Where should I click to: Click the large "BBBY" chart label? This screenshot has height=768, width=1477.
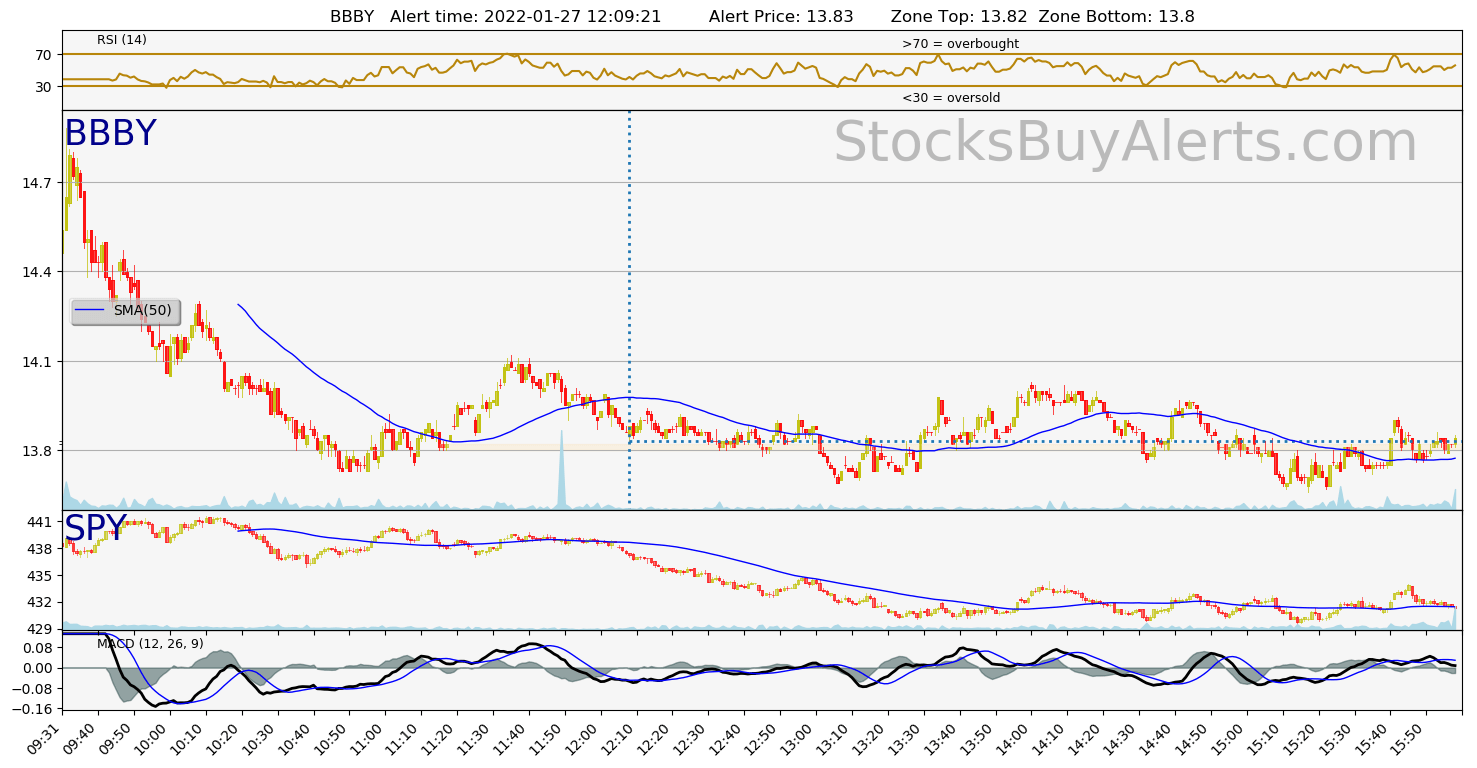(110, 134)
